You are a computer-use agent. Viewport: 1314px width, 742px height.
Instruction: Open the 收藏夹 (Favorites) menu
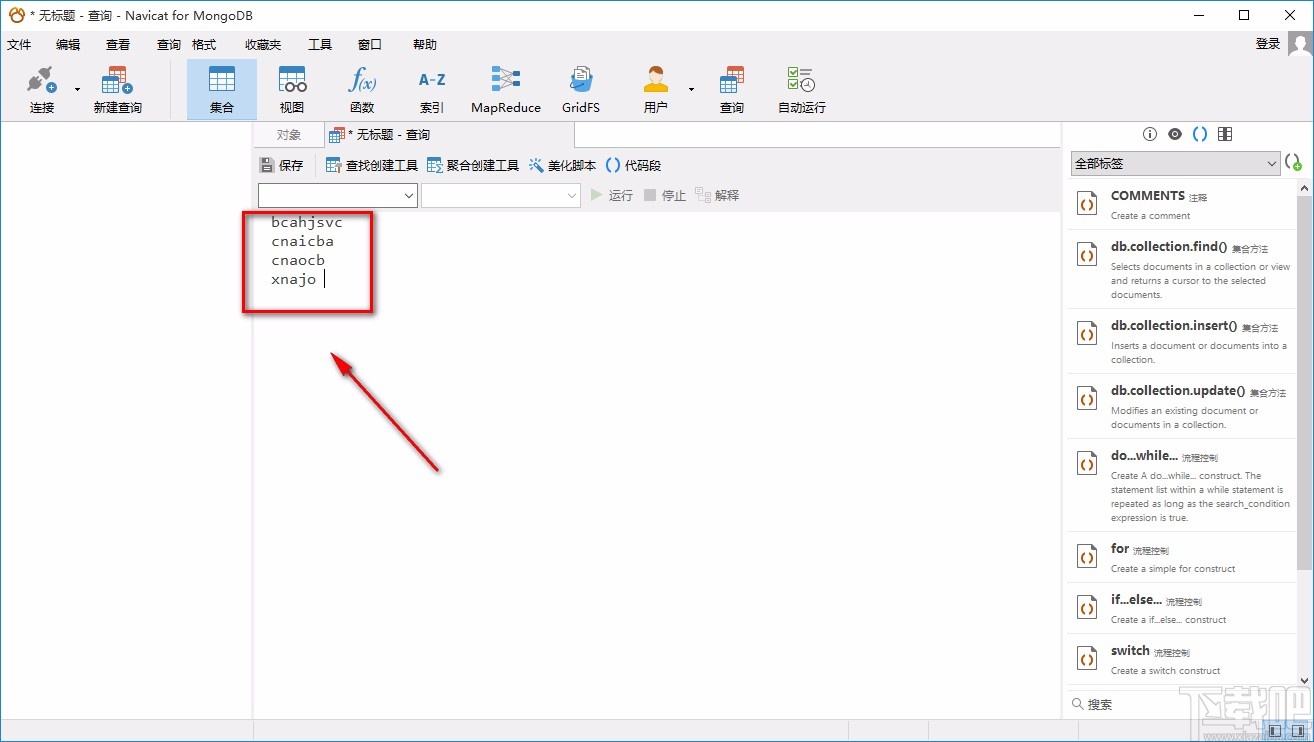[x=263, y=45]
